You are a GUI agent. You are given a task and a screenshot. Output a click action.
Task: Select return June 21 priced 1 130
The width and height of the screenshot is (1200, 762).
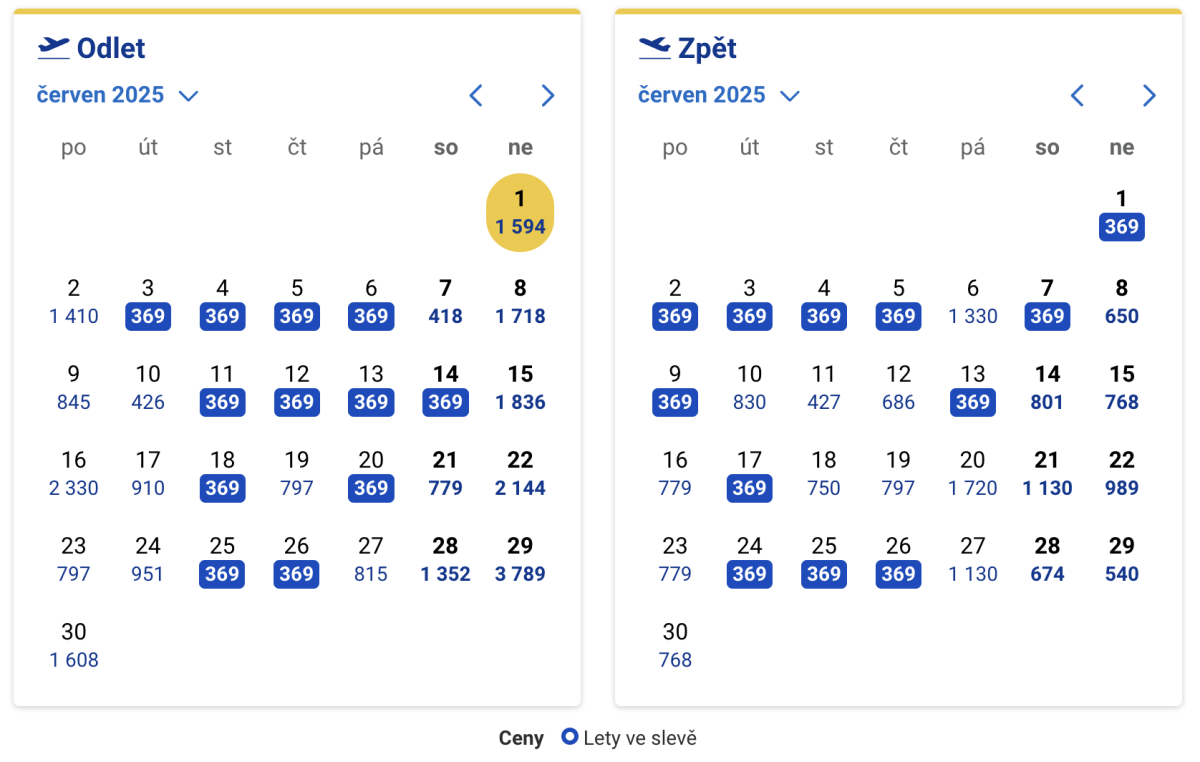[1047, 474]
